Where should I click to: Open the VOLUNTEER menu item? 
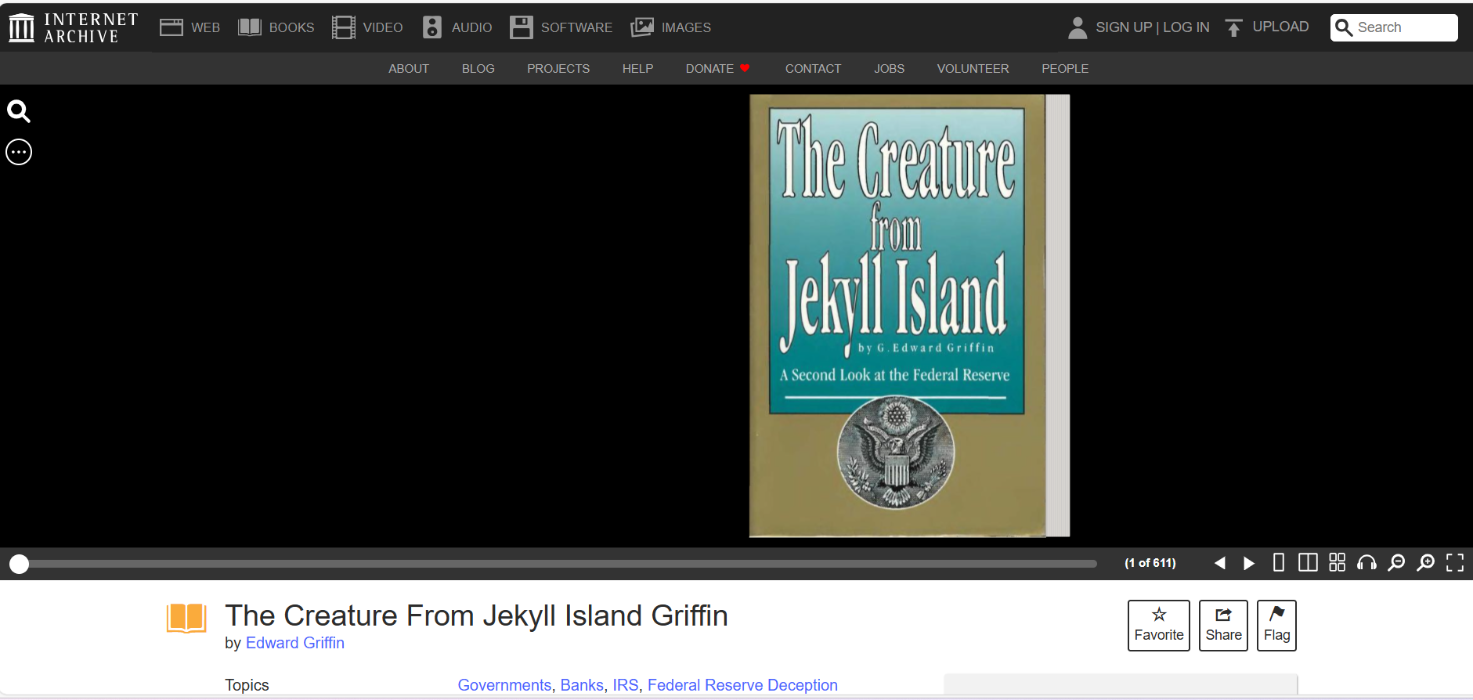click(x=973, y=69)
